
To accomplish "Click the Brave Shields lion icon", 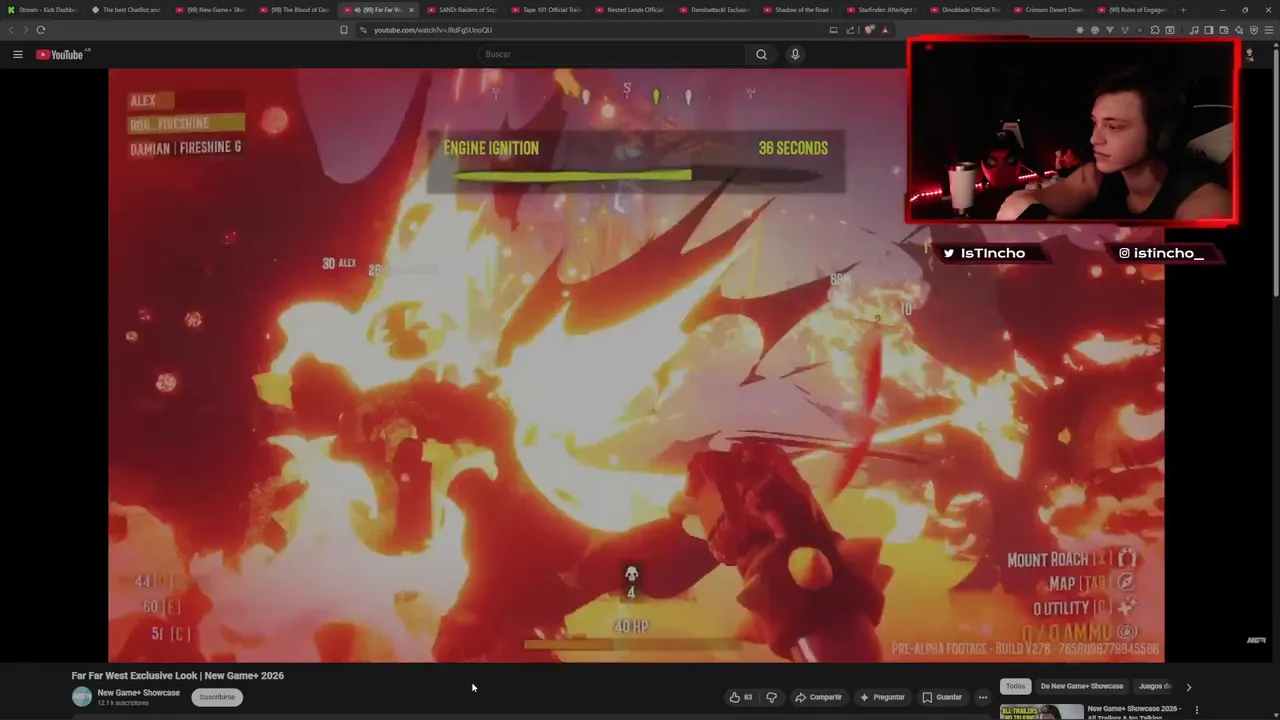I will coord(869,30).
